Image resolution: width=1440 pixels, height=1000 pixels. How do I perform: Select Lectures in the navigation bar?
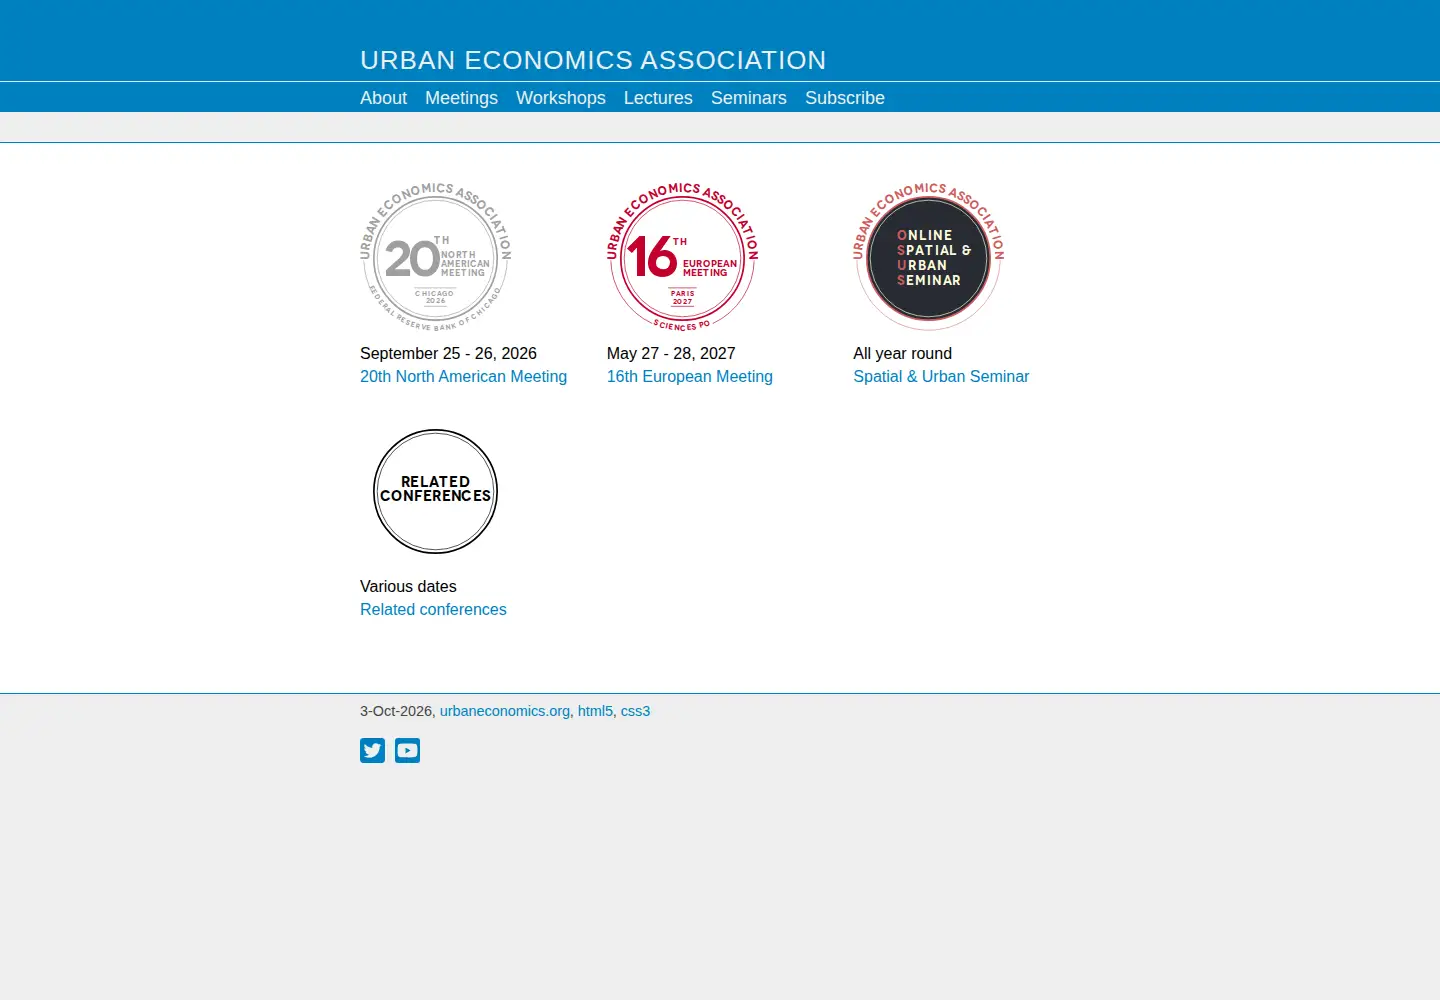(x=658, y=98)
